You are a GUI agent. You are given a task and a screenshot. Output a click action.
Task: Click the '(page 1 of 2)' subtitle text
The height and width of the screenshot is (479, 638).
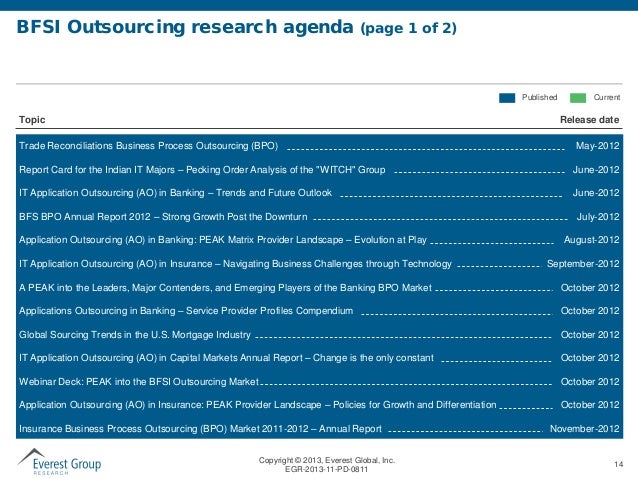click(x=408, y=28)
